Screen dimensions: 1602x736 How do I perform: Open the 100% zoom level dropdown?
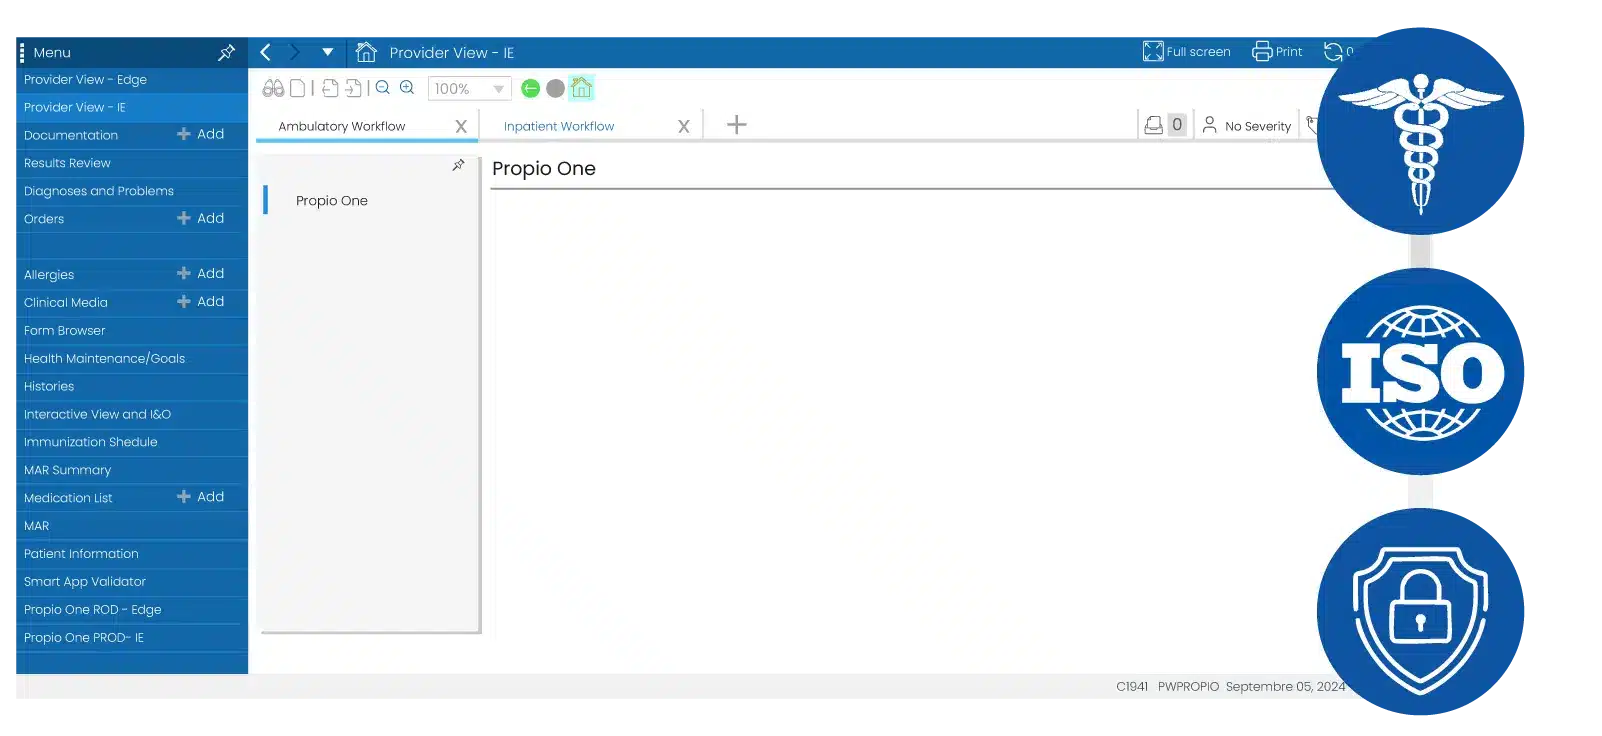pyautogui.click(x=469, y=89)
